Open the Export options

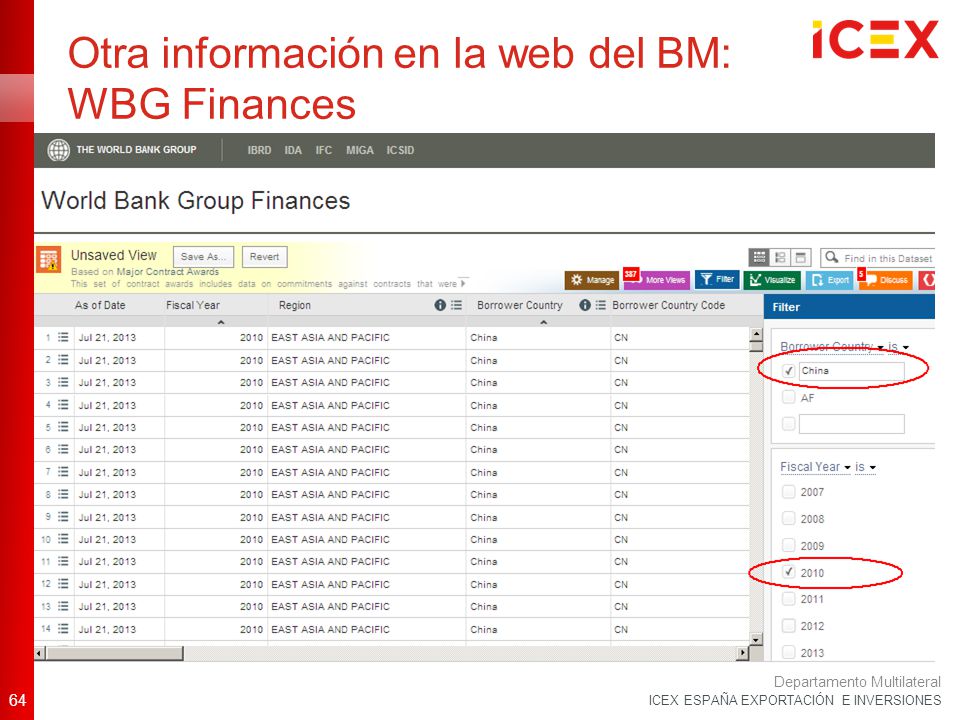pos(830,280)
